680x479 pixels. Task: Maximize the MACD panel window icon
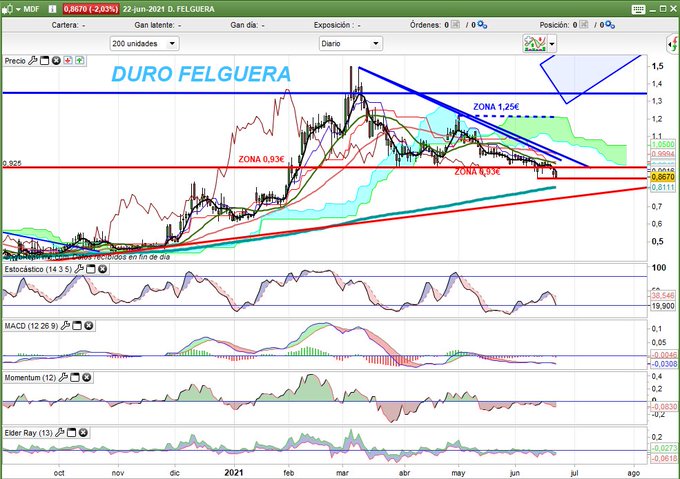point(77,326)
